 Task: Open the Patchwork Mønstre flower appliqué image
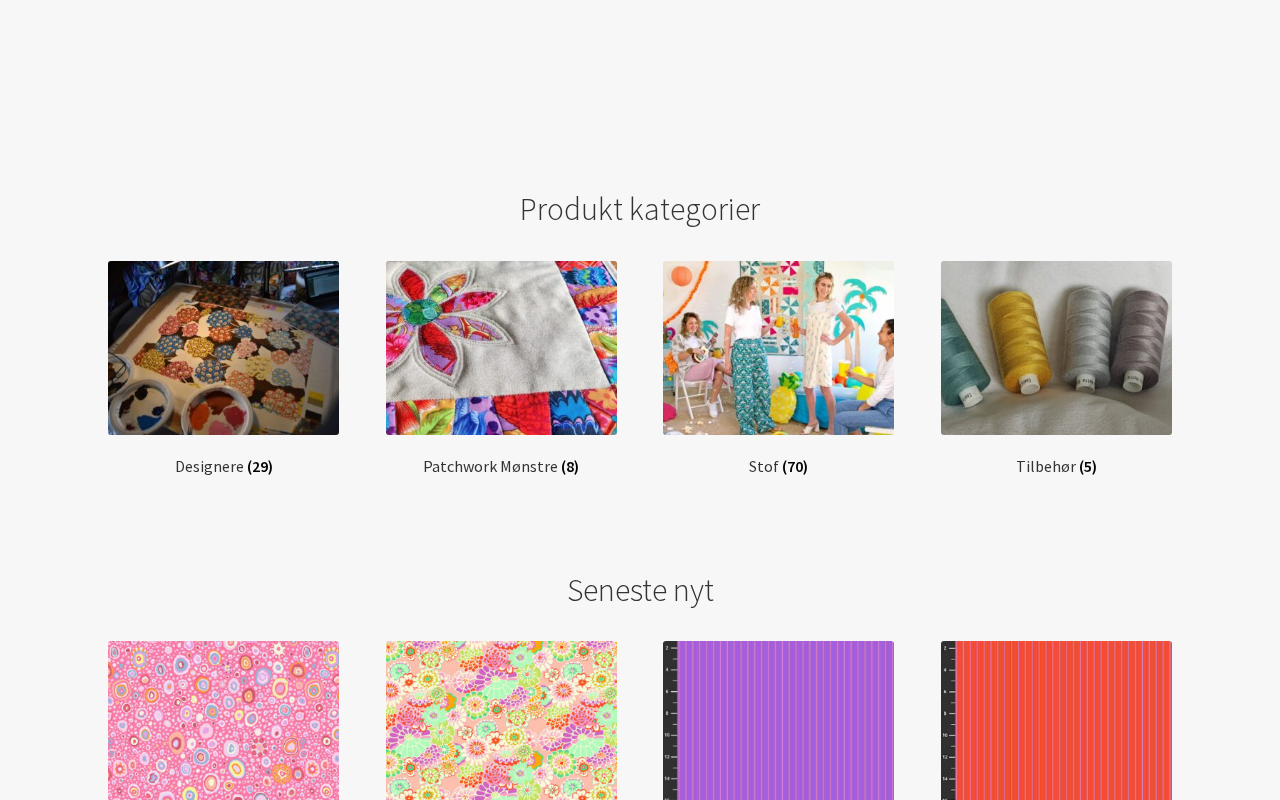(x=501, y=348)
